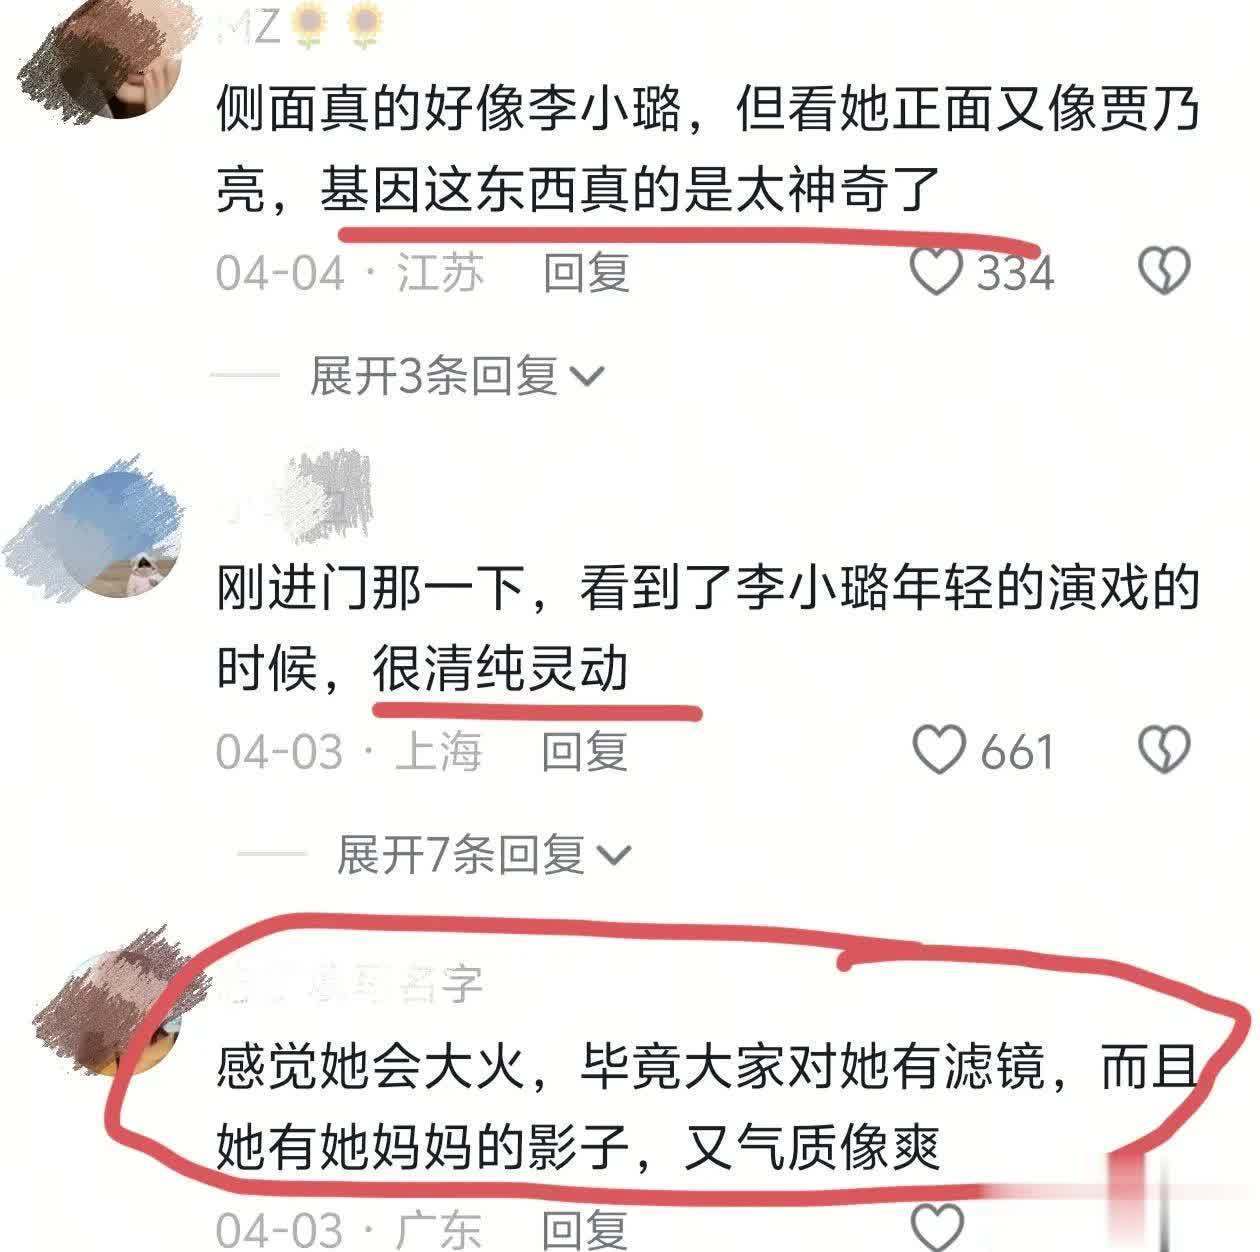
Task: Like the comment with 334 likes
Action: coord(937,271)
